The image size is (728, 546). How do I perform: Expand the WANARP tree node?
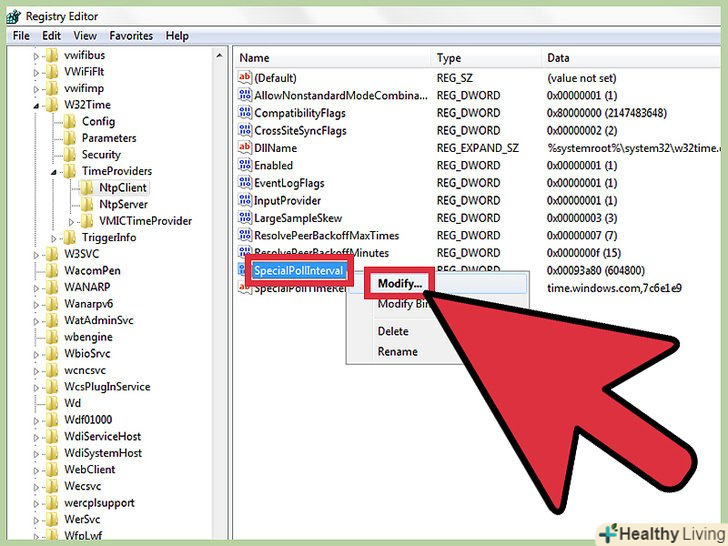[x=36, y=288]
